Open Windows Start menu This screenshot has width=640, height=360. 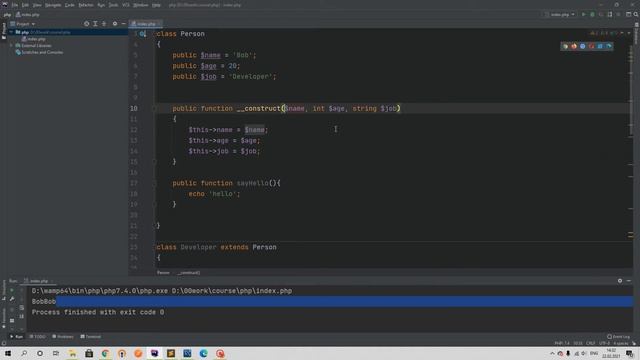8,353
